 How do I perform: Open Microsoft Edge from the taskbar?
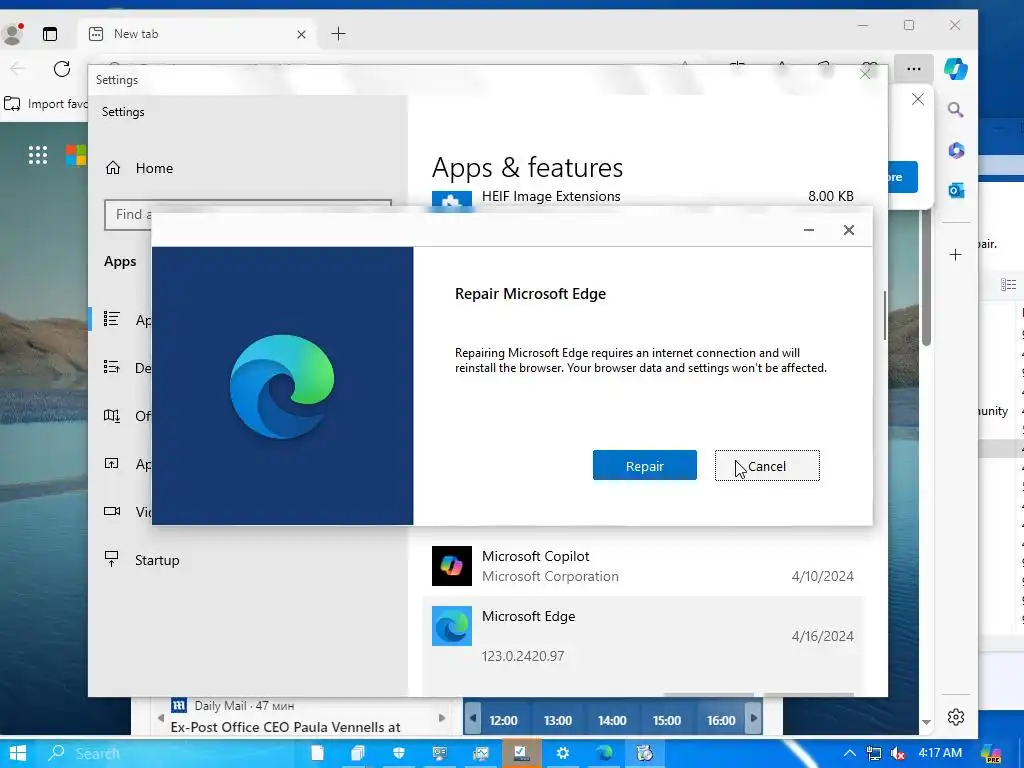click(604, 753)
